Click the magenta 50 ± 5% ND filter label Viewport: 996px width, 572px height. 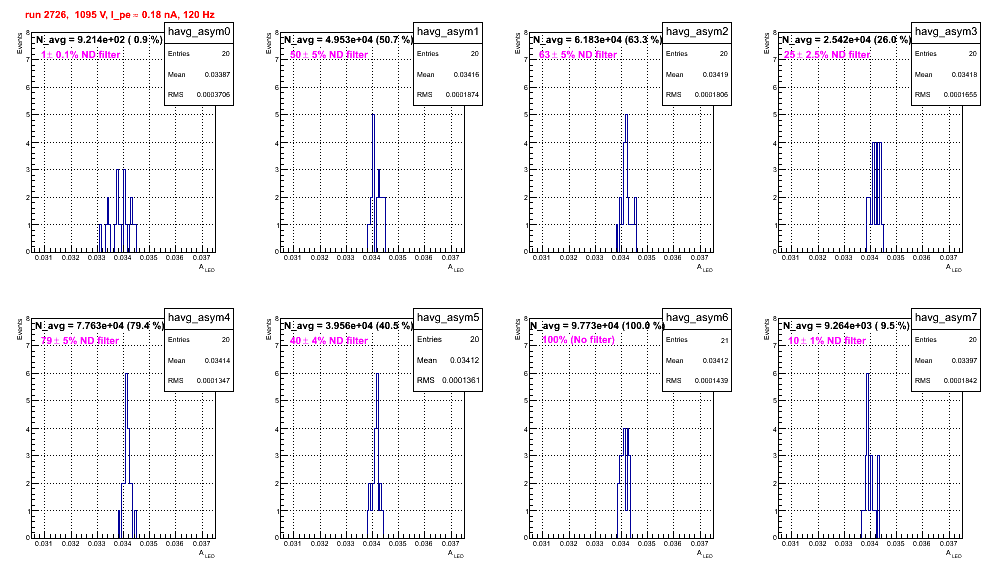329,55
